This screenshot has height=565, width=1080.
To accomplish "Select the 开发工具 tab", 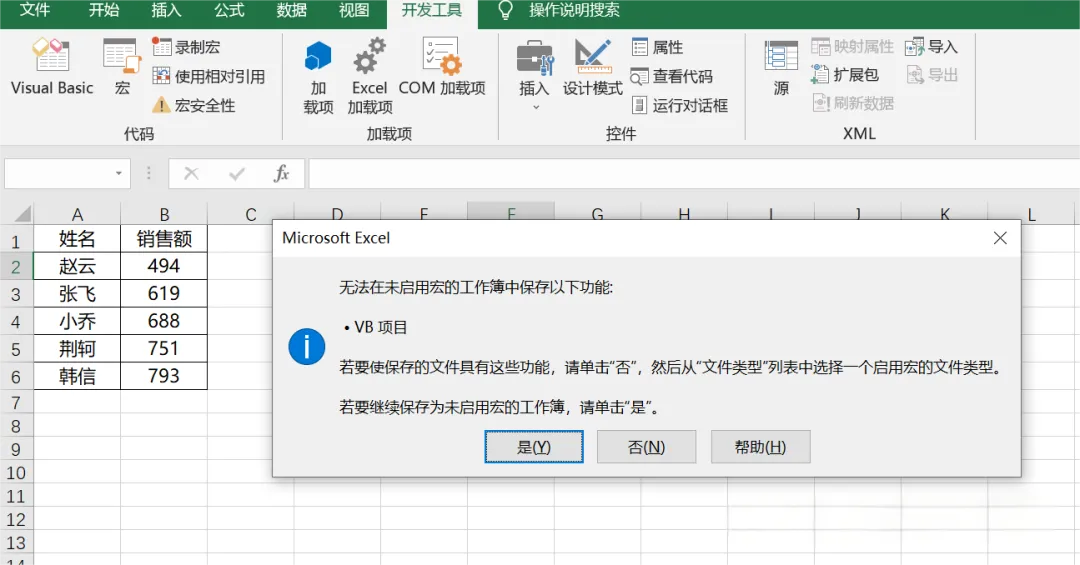I will 432,10.
